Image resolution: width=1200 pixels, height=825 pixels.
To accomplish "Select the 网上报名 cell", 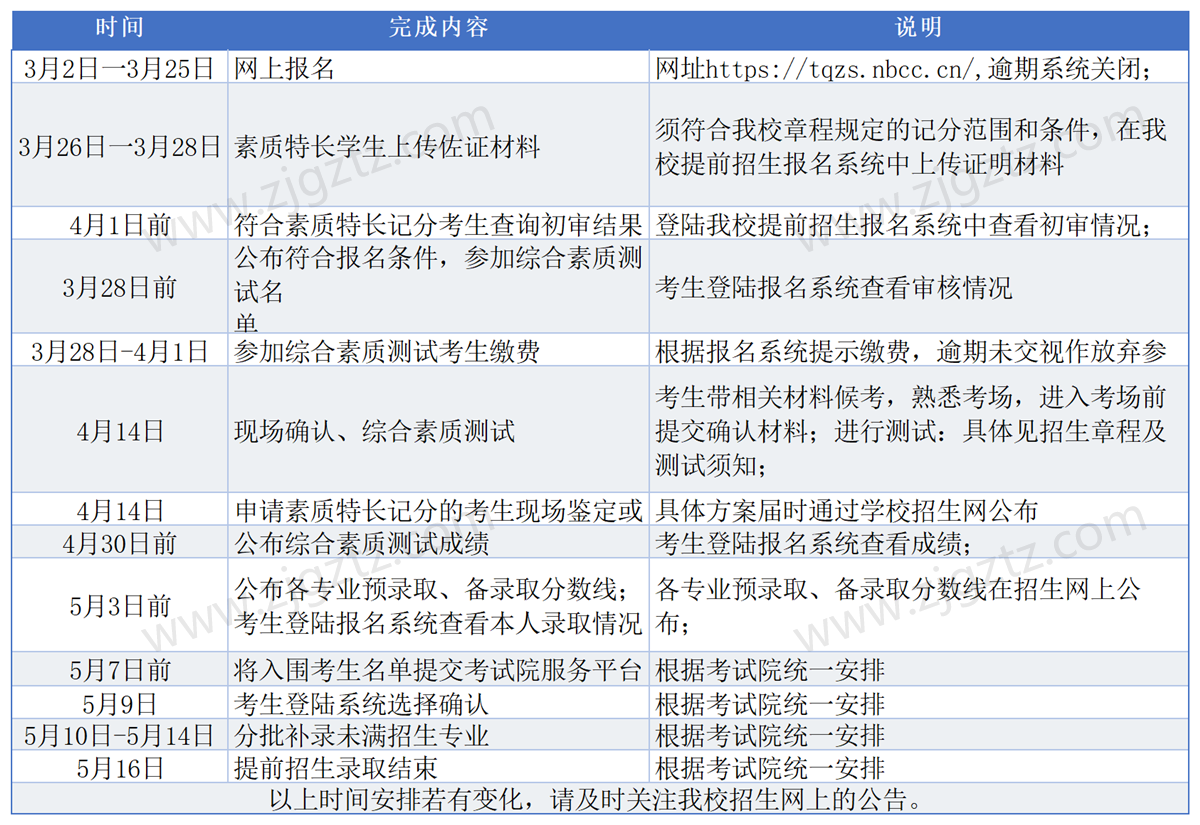I will pos(284,68).
